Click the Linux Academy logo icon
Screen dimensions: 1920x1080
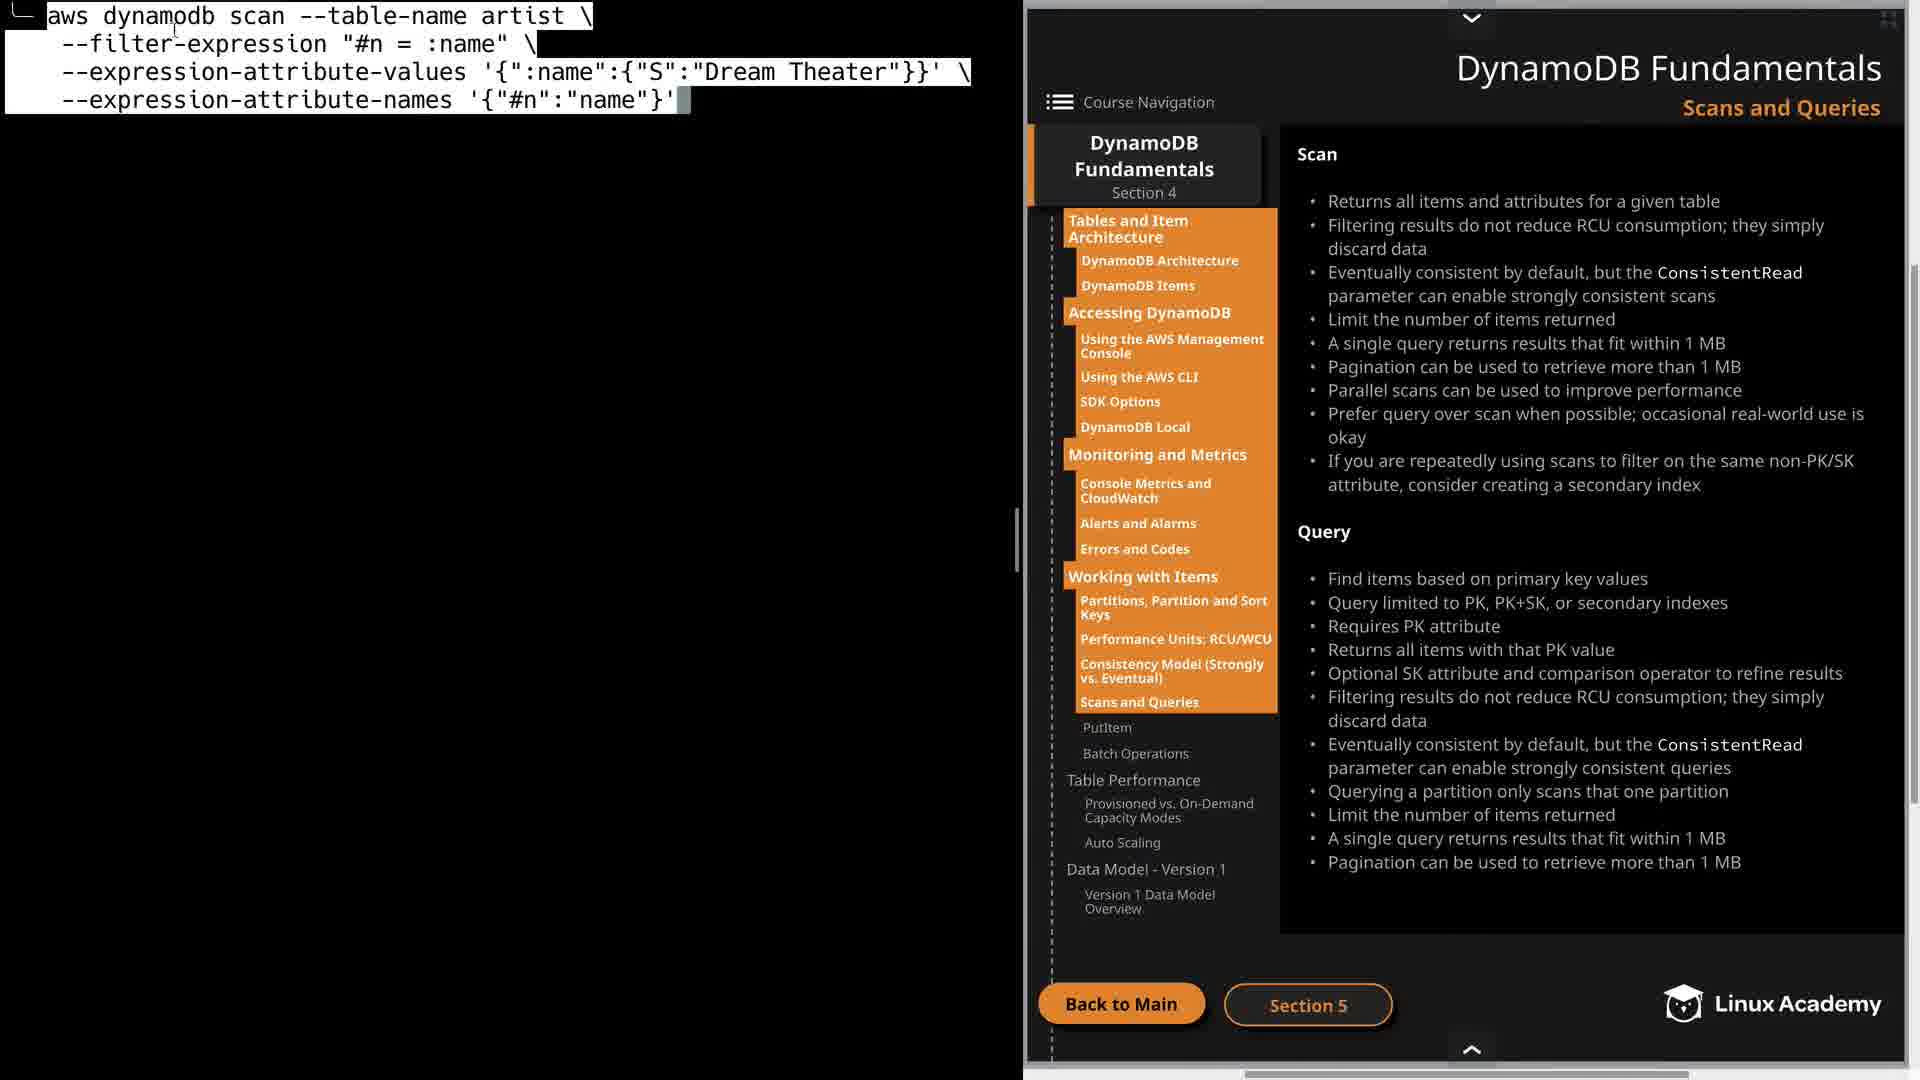[x=1683, y=1003]
